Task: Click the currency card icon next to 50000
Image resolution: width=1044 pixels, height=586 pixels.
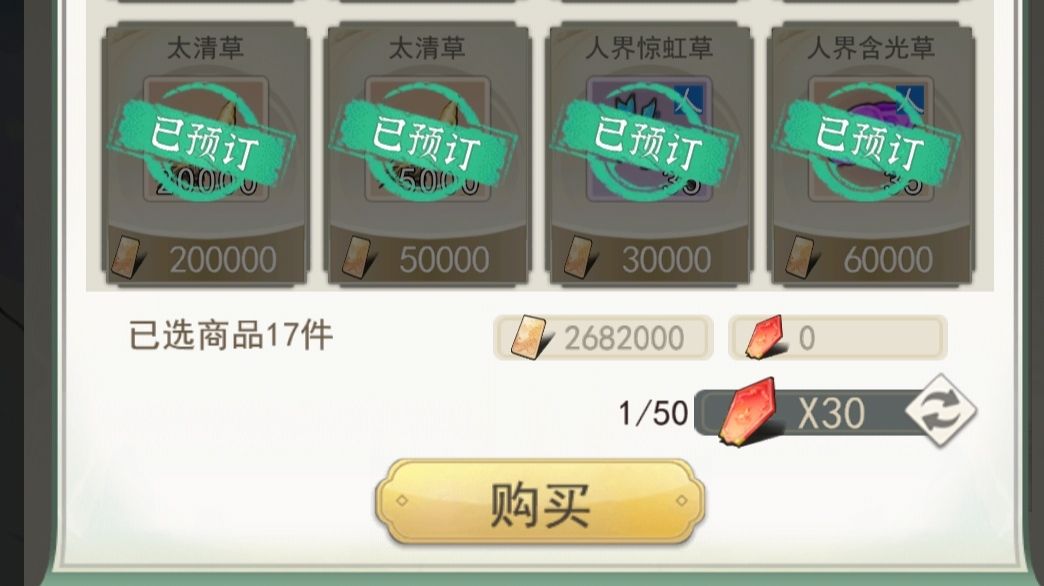Action: tap(358, 258)
